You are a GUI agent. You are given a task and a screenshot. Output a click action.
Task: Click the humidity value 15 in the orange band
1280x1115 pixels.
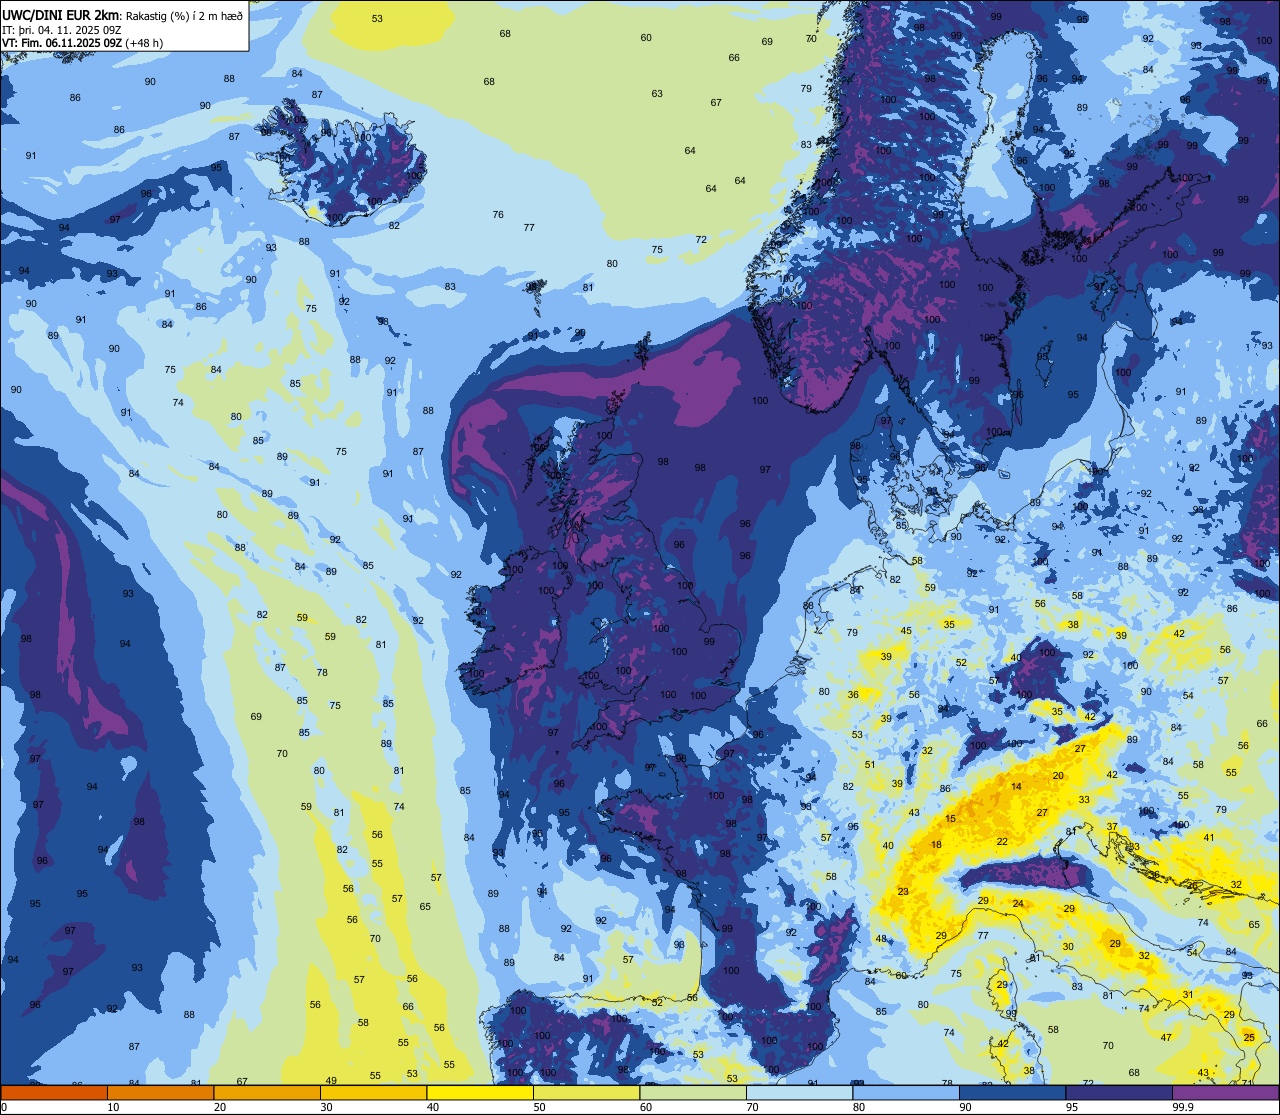[x=950, y=819]
